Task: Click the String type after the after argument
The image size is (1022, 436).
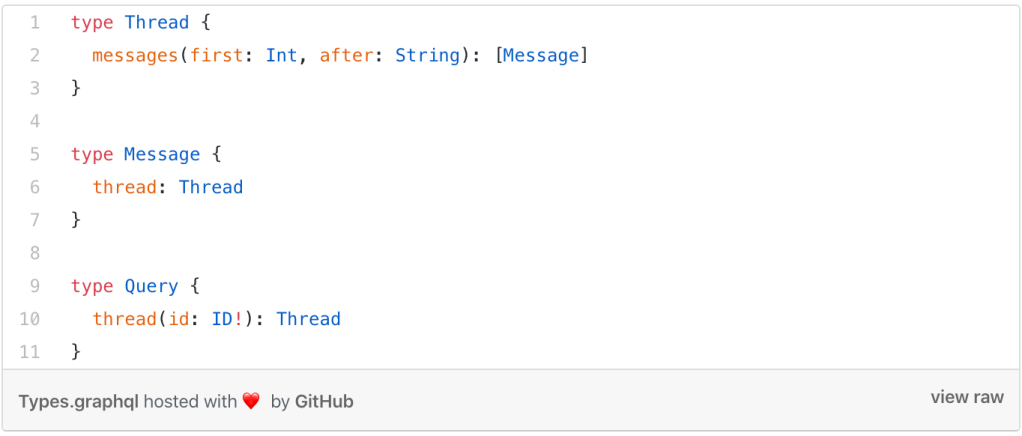Action: point(427,55)
